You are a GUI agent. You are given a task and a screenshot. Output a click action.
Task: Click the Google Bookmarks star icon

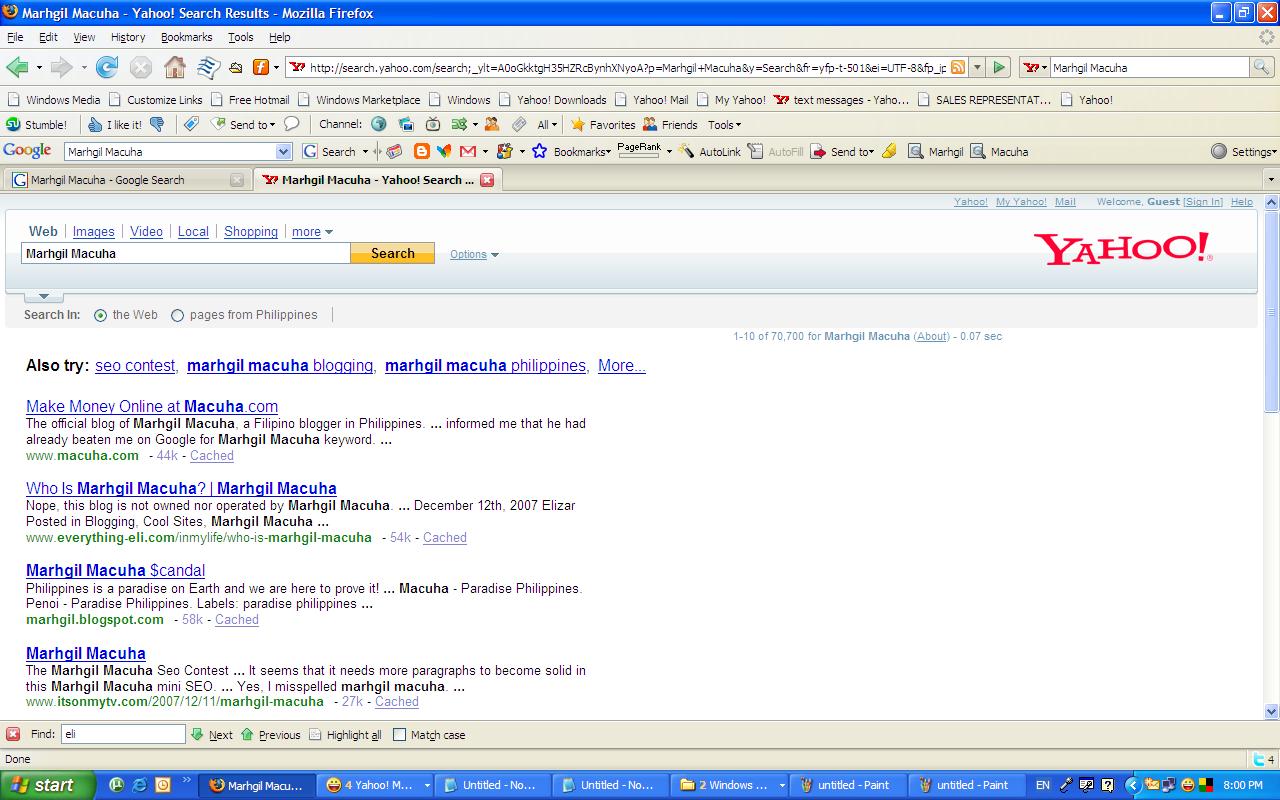tap(539, 152)
